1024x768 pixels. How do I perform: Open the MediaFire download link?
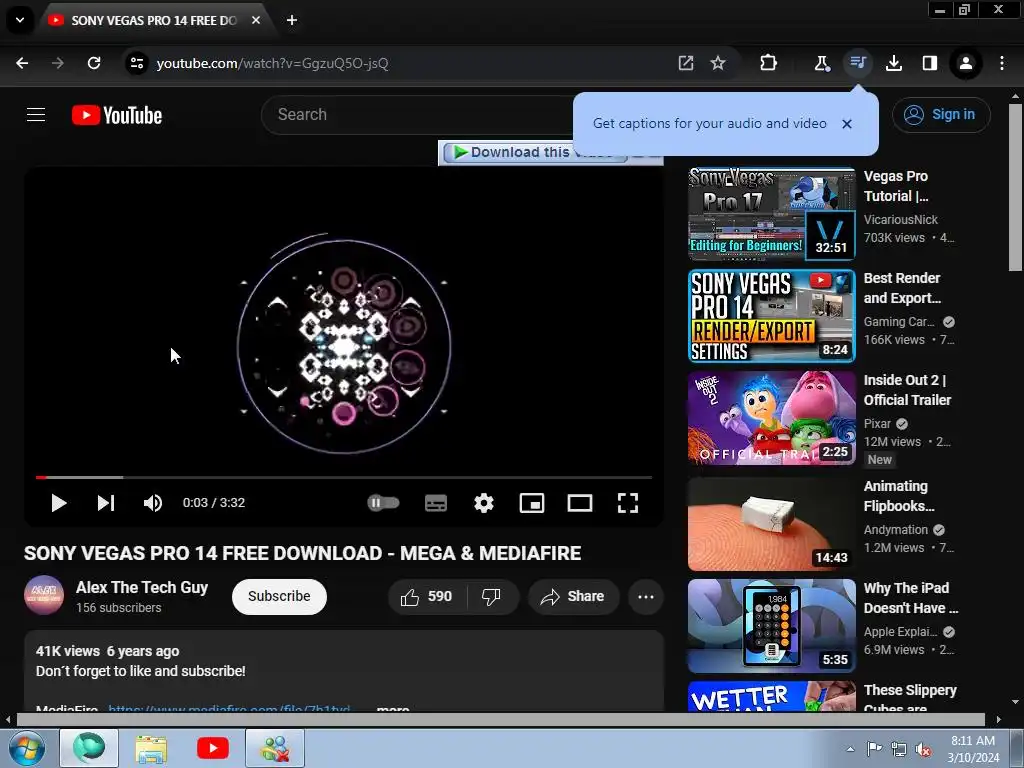click(229, 708)
